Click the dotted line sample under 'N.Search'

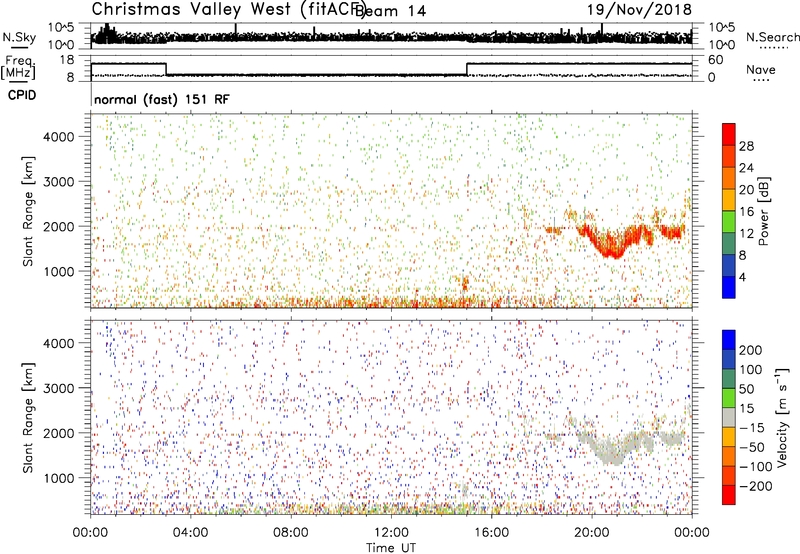click(774, 48)
